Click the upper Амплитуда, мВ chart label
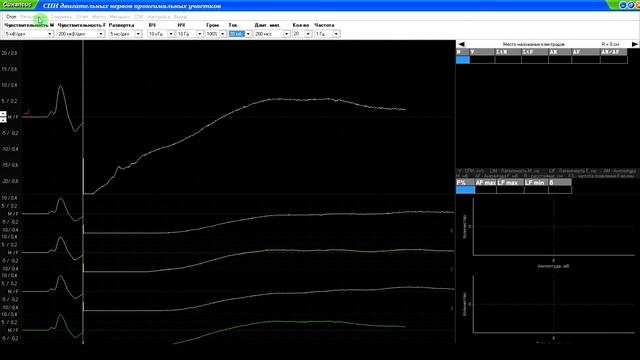This screenshot has height=360, width=640. [553, 266]
